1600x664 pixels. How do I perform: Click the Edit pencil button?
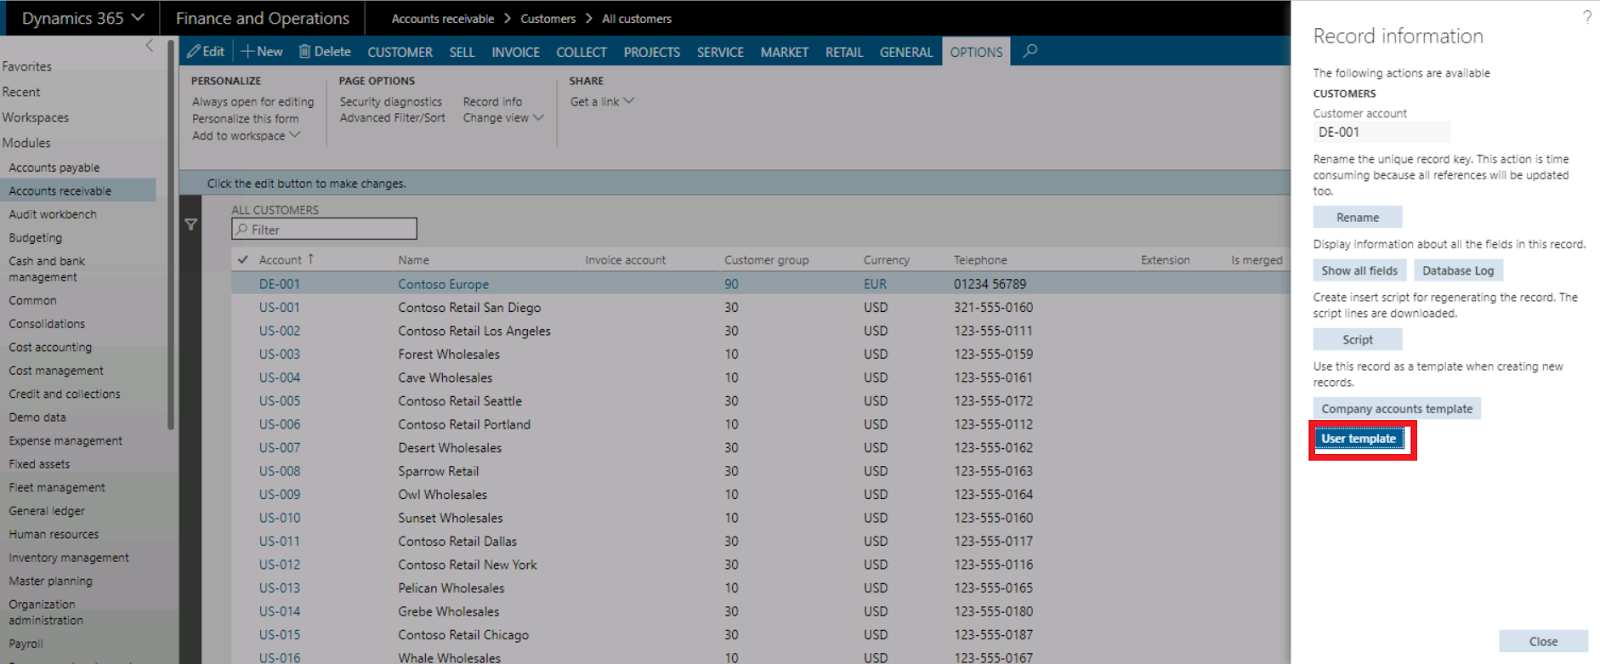[206, 51]
